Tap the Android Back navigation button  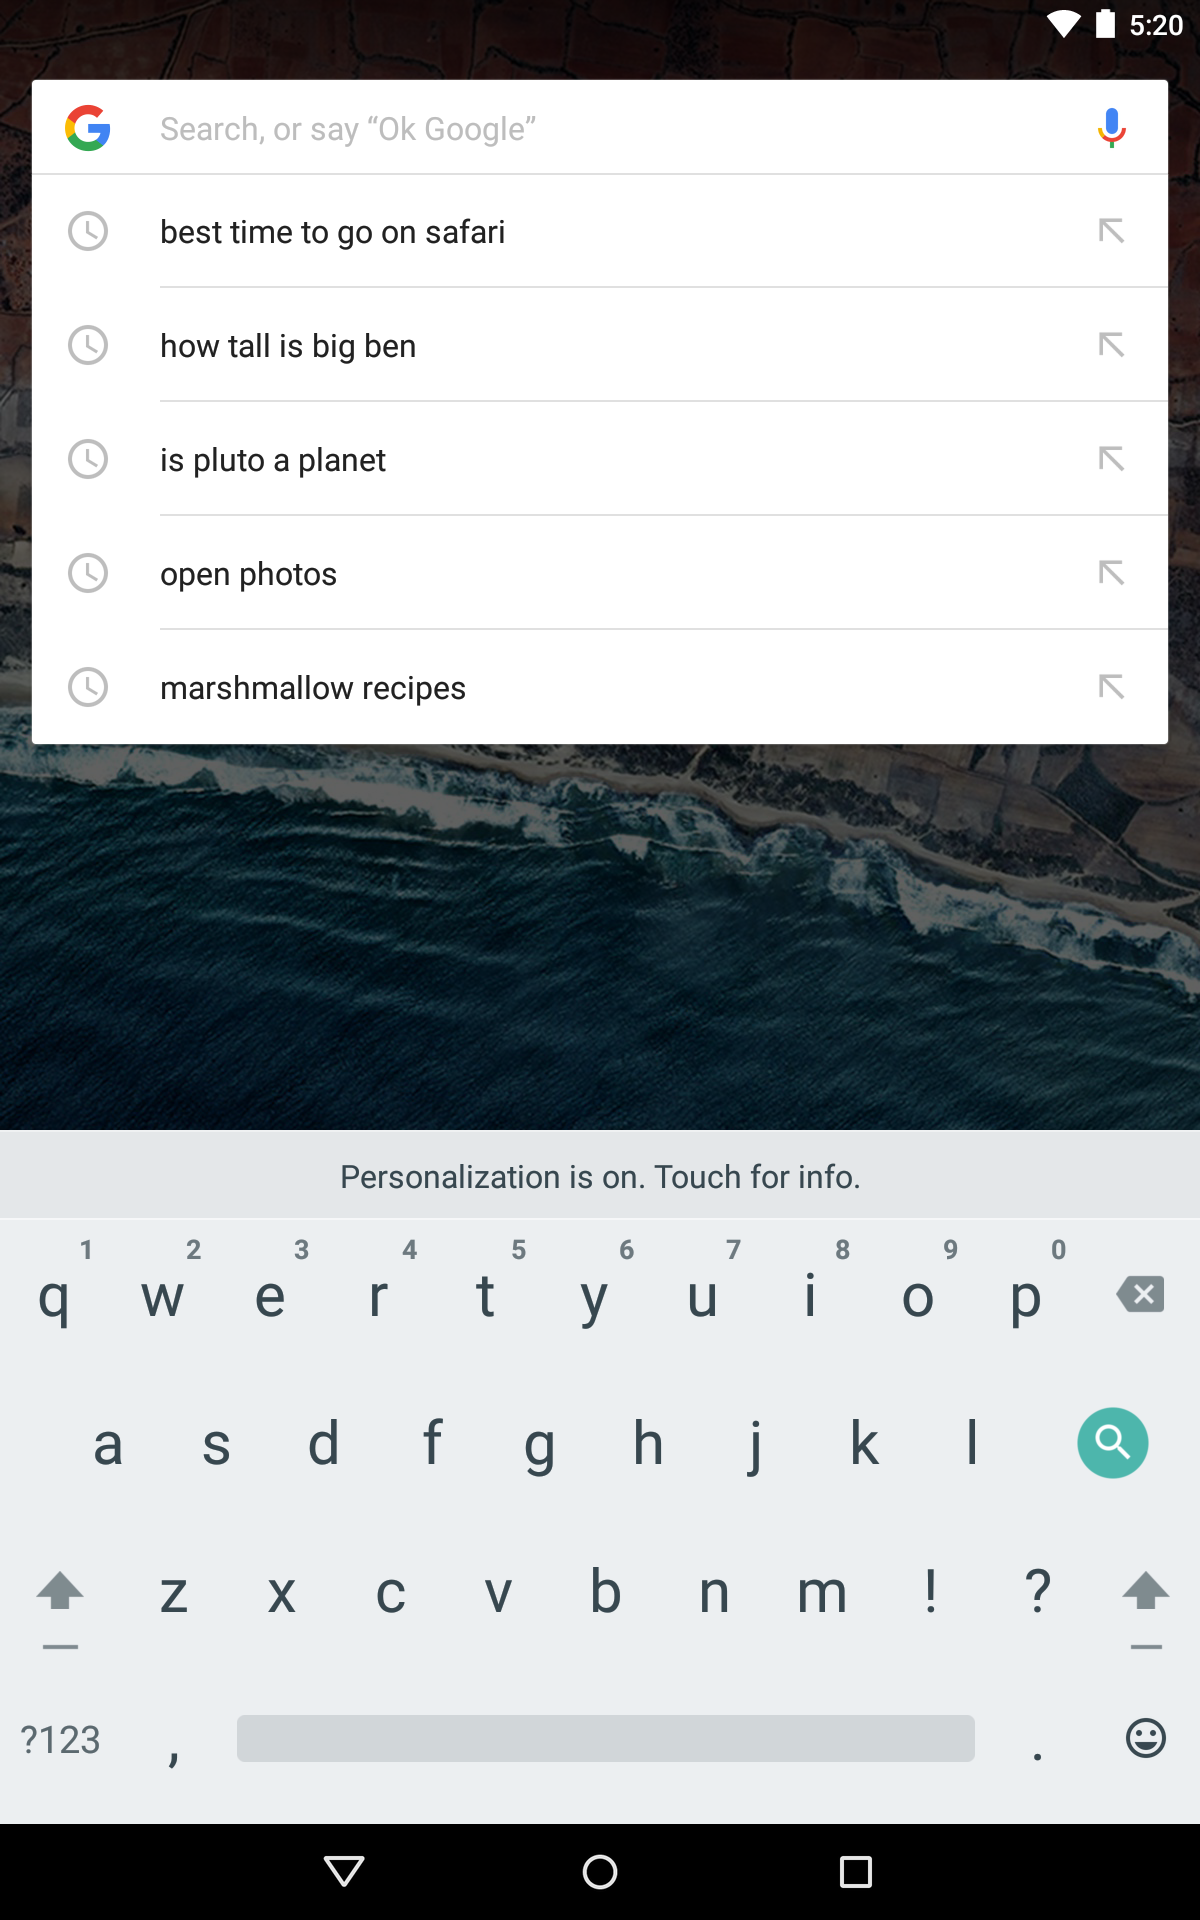click(x=344, y=1872)
